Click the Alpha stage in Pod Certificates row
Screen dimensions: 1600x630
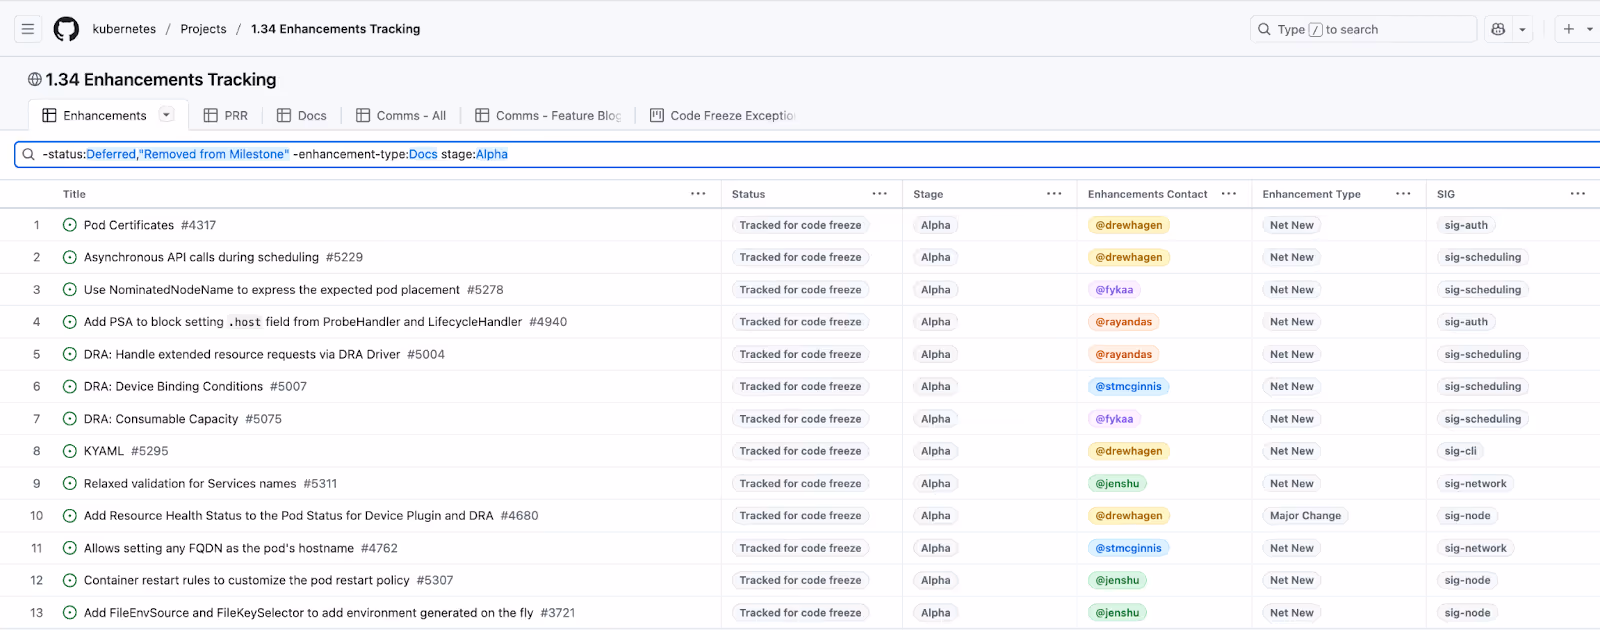pos(936,225)
